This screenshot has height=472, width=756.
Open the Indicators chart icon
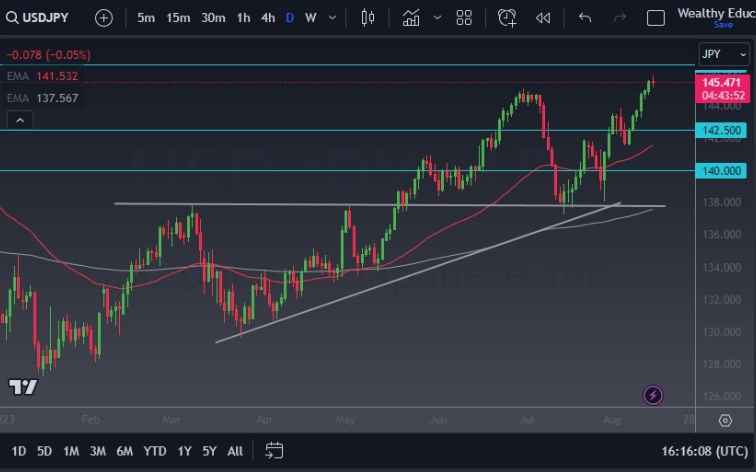pyautogui.click(x=411, y=18)
